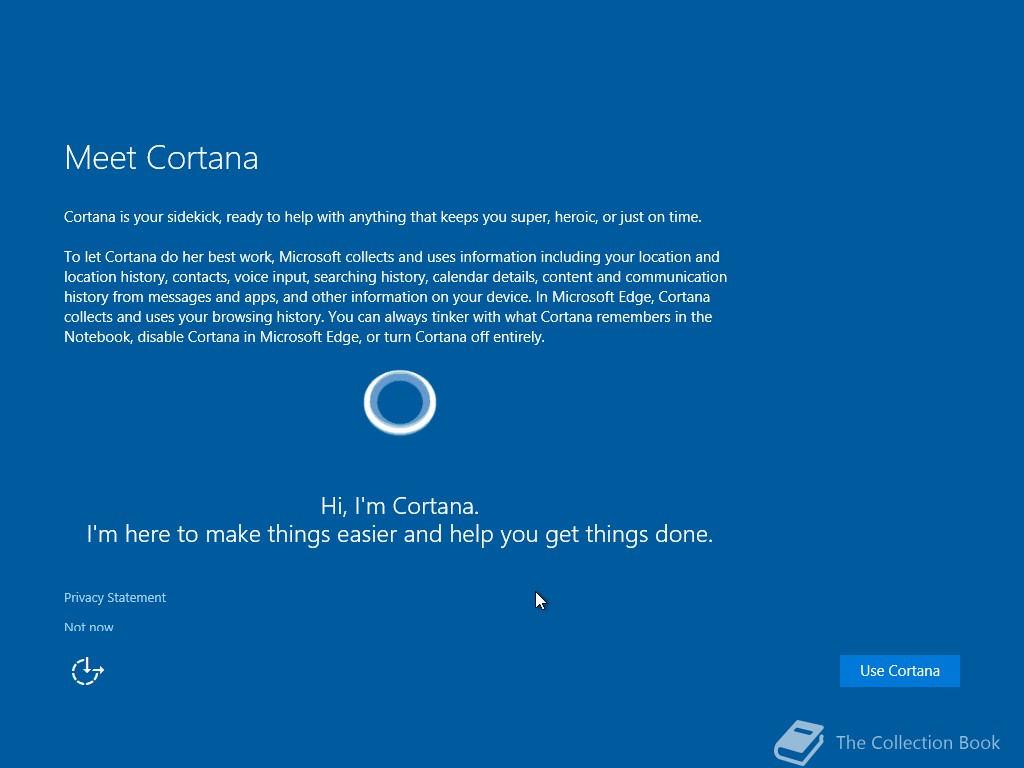
Task: Click the paragraph about Microsoft collecting information
Action: pos(396,297)
